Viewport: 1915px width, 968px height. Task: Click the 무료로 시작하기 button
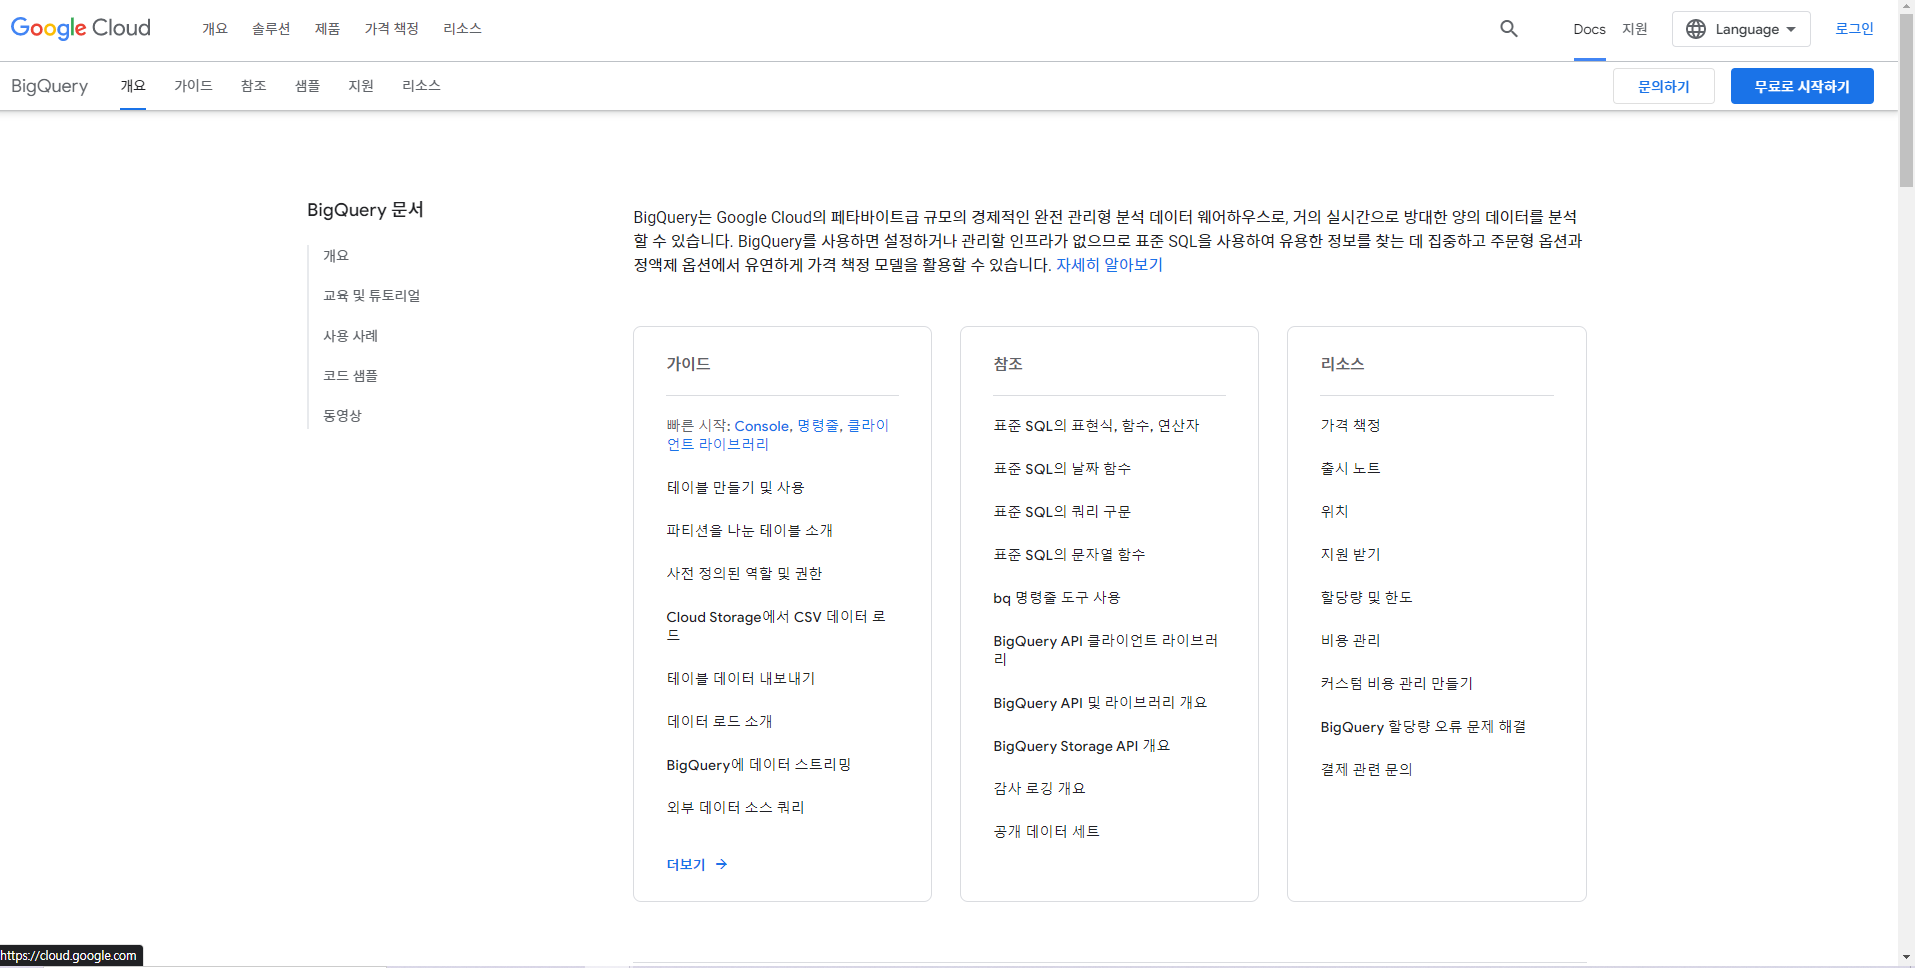point(1802,86)
